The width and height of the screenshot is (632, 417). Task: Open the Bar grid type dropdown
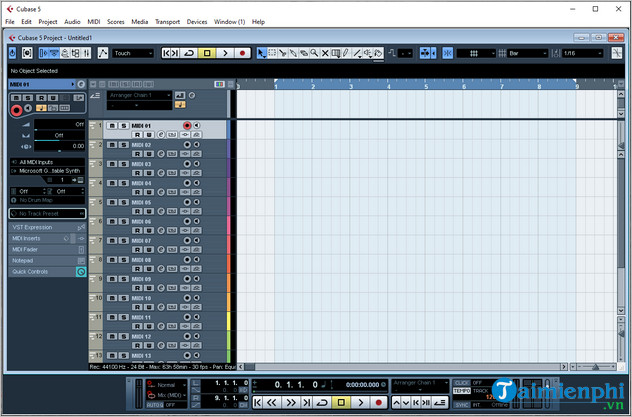(527, 53)
